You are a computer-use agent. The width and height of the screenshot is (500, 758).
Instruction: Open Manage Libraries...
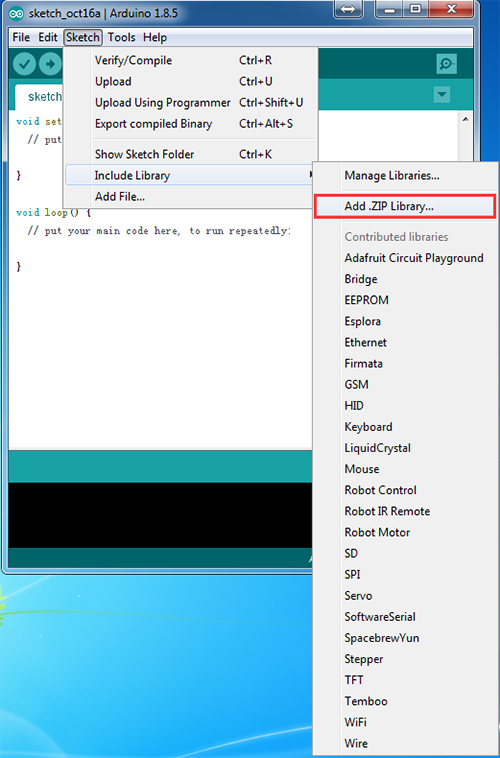405,175
